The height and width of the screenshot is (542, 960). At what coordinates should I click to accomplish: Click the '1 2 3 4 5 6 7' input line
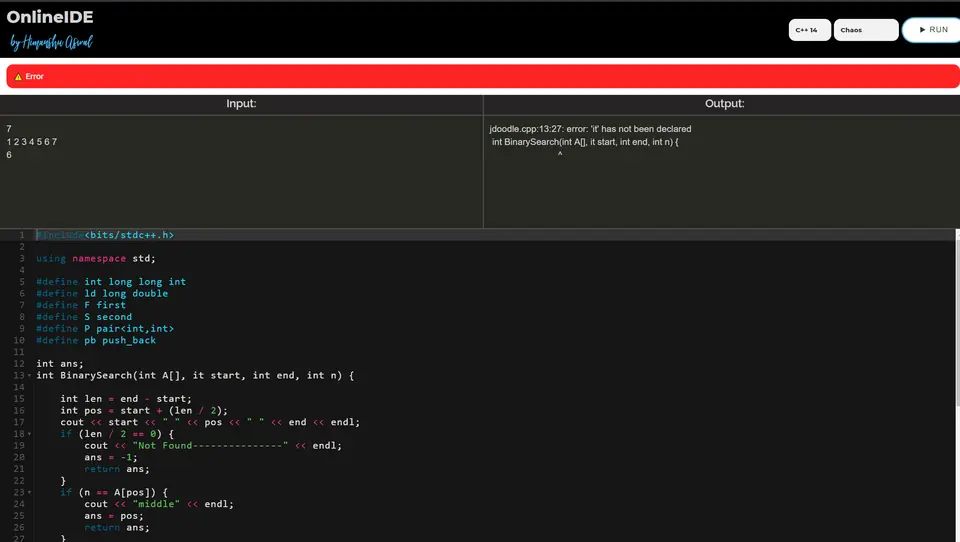pos(32,141)
